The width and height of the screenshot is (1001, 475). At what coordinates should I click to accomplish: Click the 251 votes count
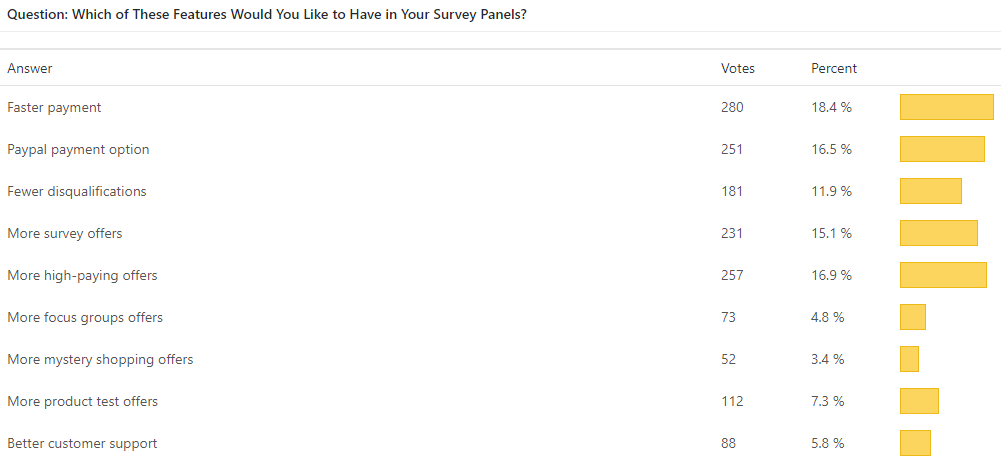732,149
